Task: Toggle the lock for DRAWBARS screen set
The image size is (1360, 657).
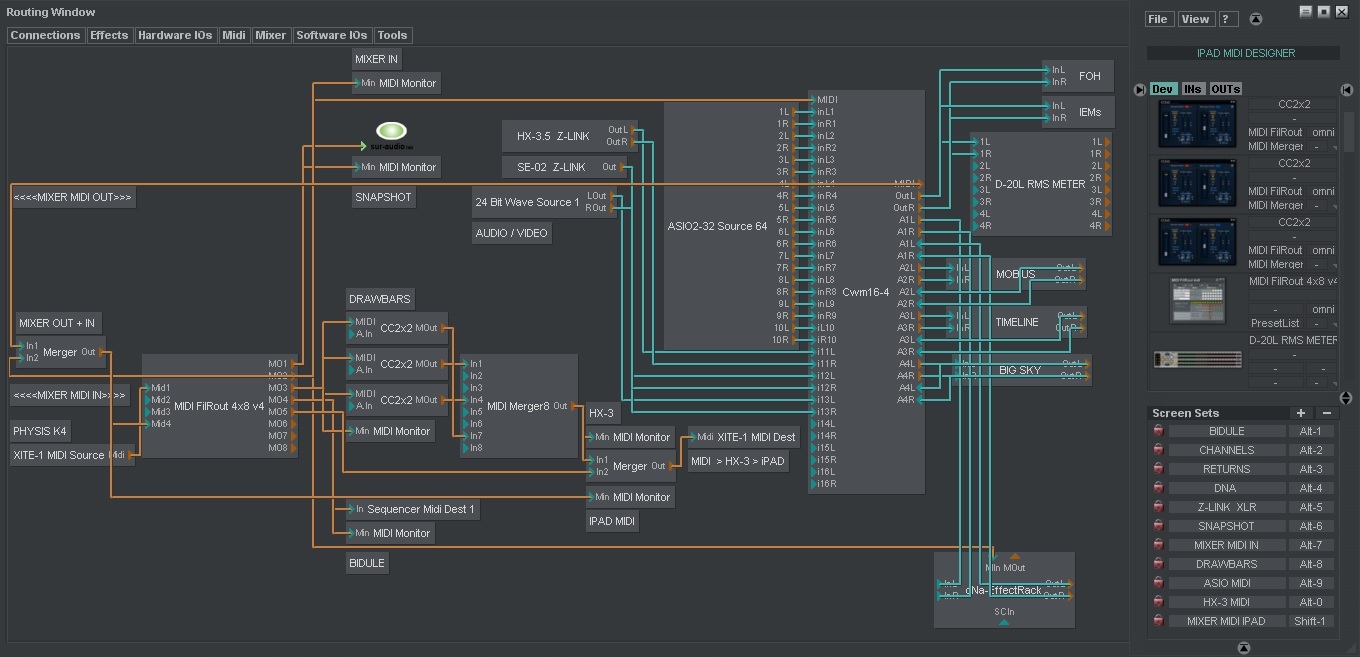Action: pyautogui.click(x=1158, y=564)
